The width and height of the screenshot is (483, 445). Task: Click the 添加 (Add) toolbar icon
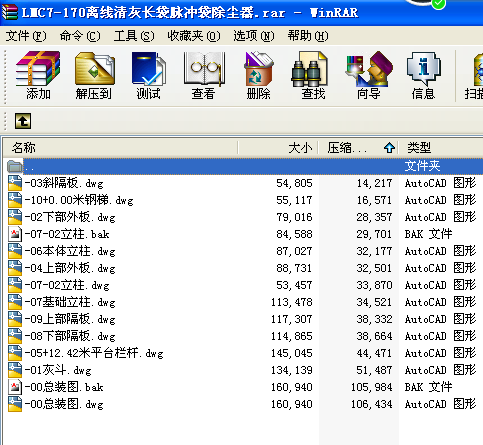click(x=38, y=68)
